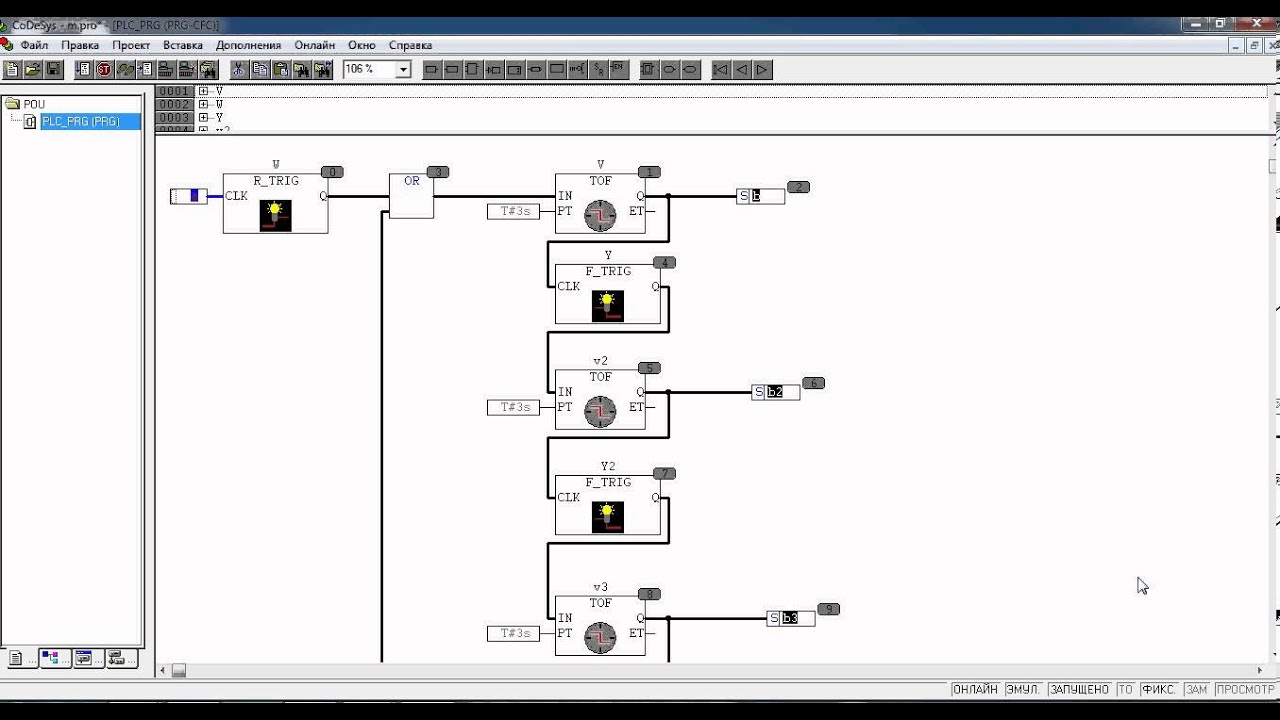1280x720 pixels.
Task: Open the Проект menu
Action: coord(131,45)
